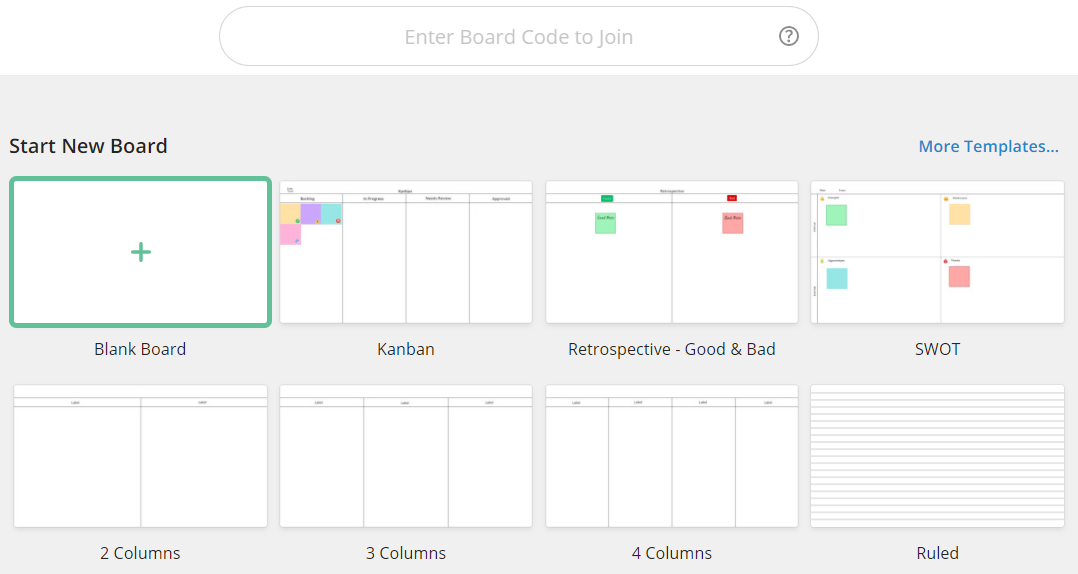Pick the SWOT template thumbnail

click(x=938, y=252)
